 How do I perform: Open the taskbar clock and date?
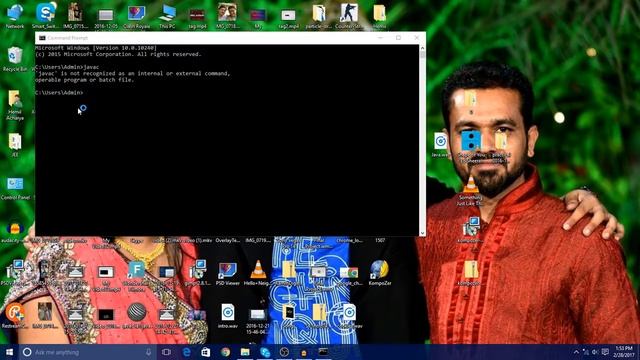(x=624, y=352)
